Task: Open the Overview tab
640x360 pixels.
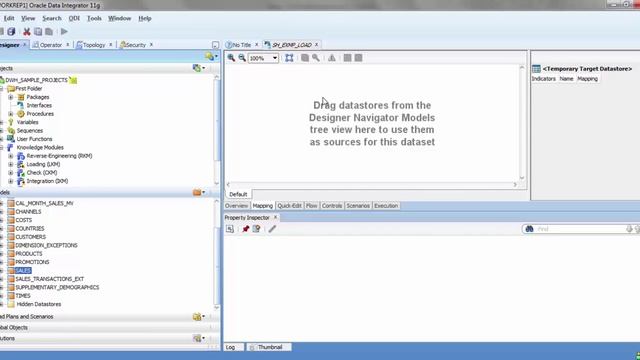Action: (236, 206)
